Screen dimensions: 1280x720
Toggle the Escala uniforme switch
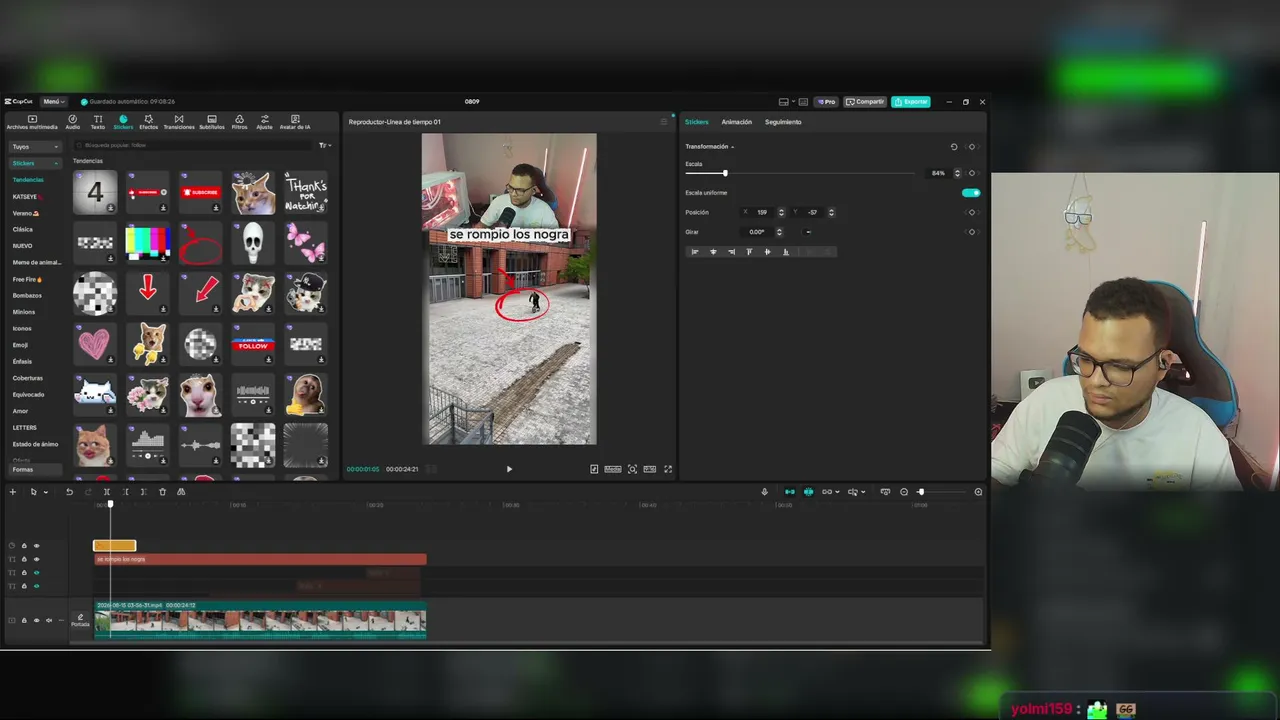coord(971,193)
